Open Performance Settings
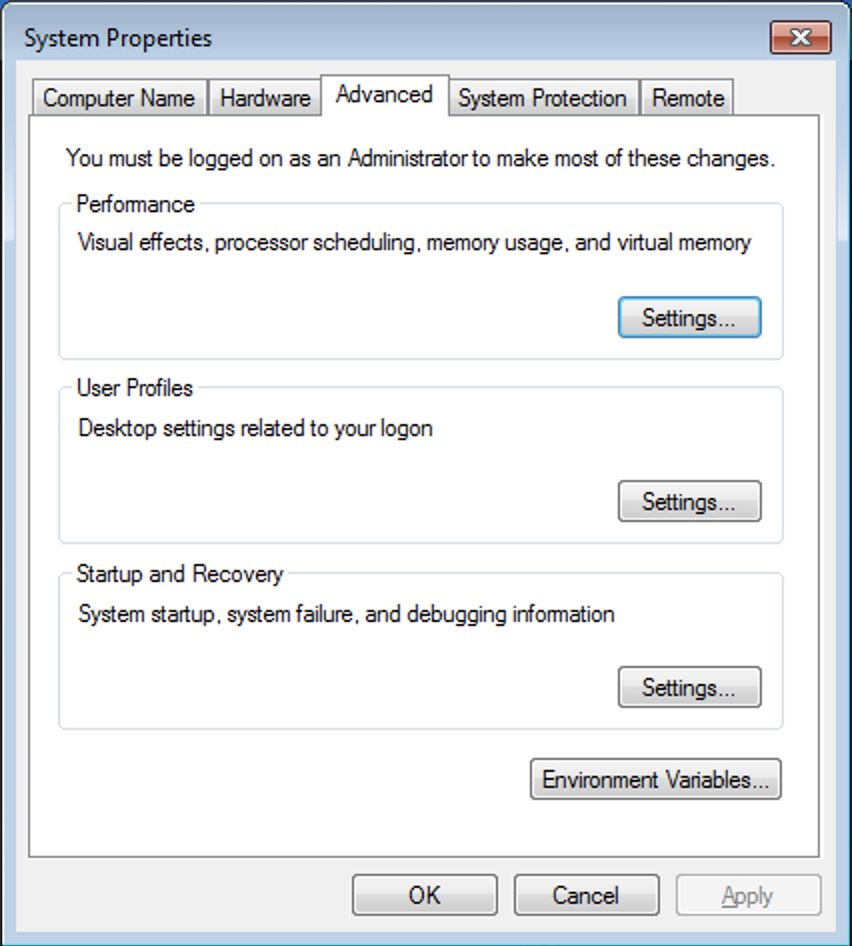The image size is (852, 946). click(690, 317)
